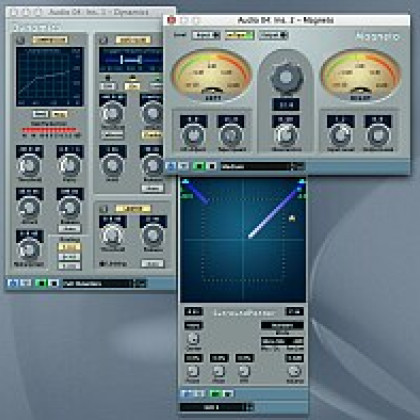The width and height of the screenshot is (420, 420).
Task: Click the left front speaker icon in panner
Action: coord(185,182)
